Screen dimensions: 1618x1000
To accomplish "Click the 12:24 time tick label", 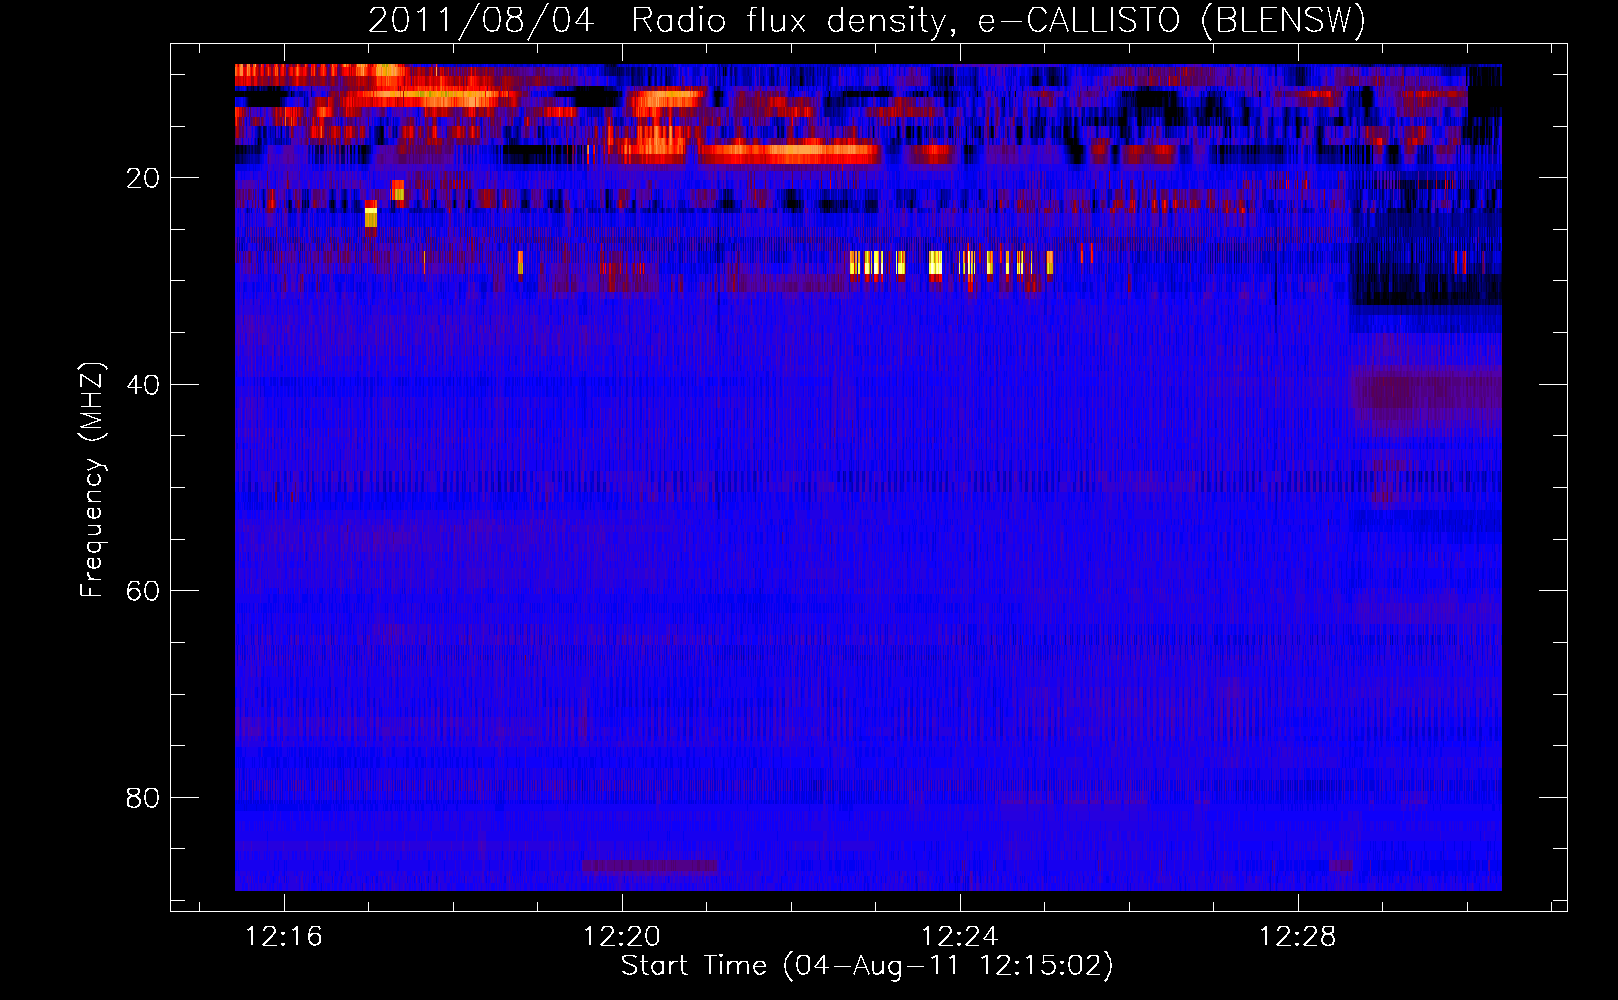I will [x=960, y=936].
